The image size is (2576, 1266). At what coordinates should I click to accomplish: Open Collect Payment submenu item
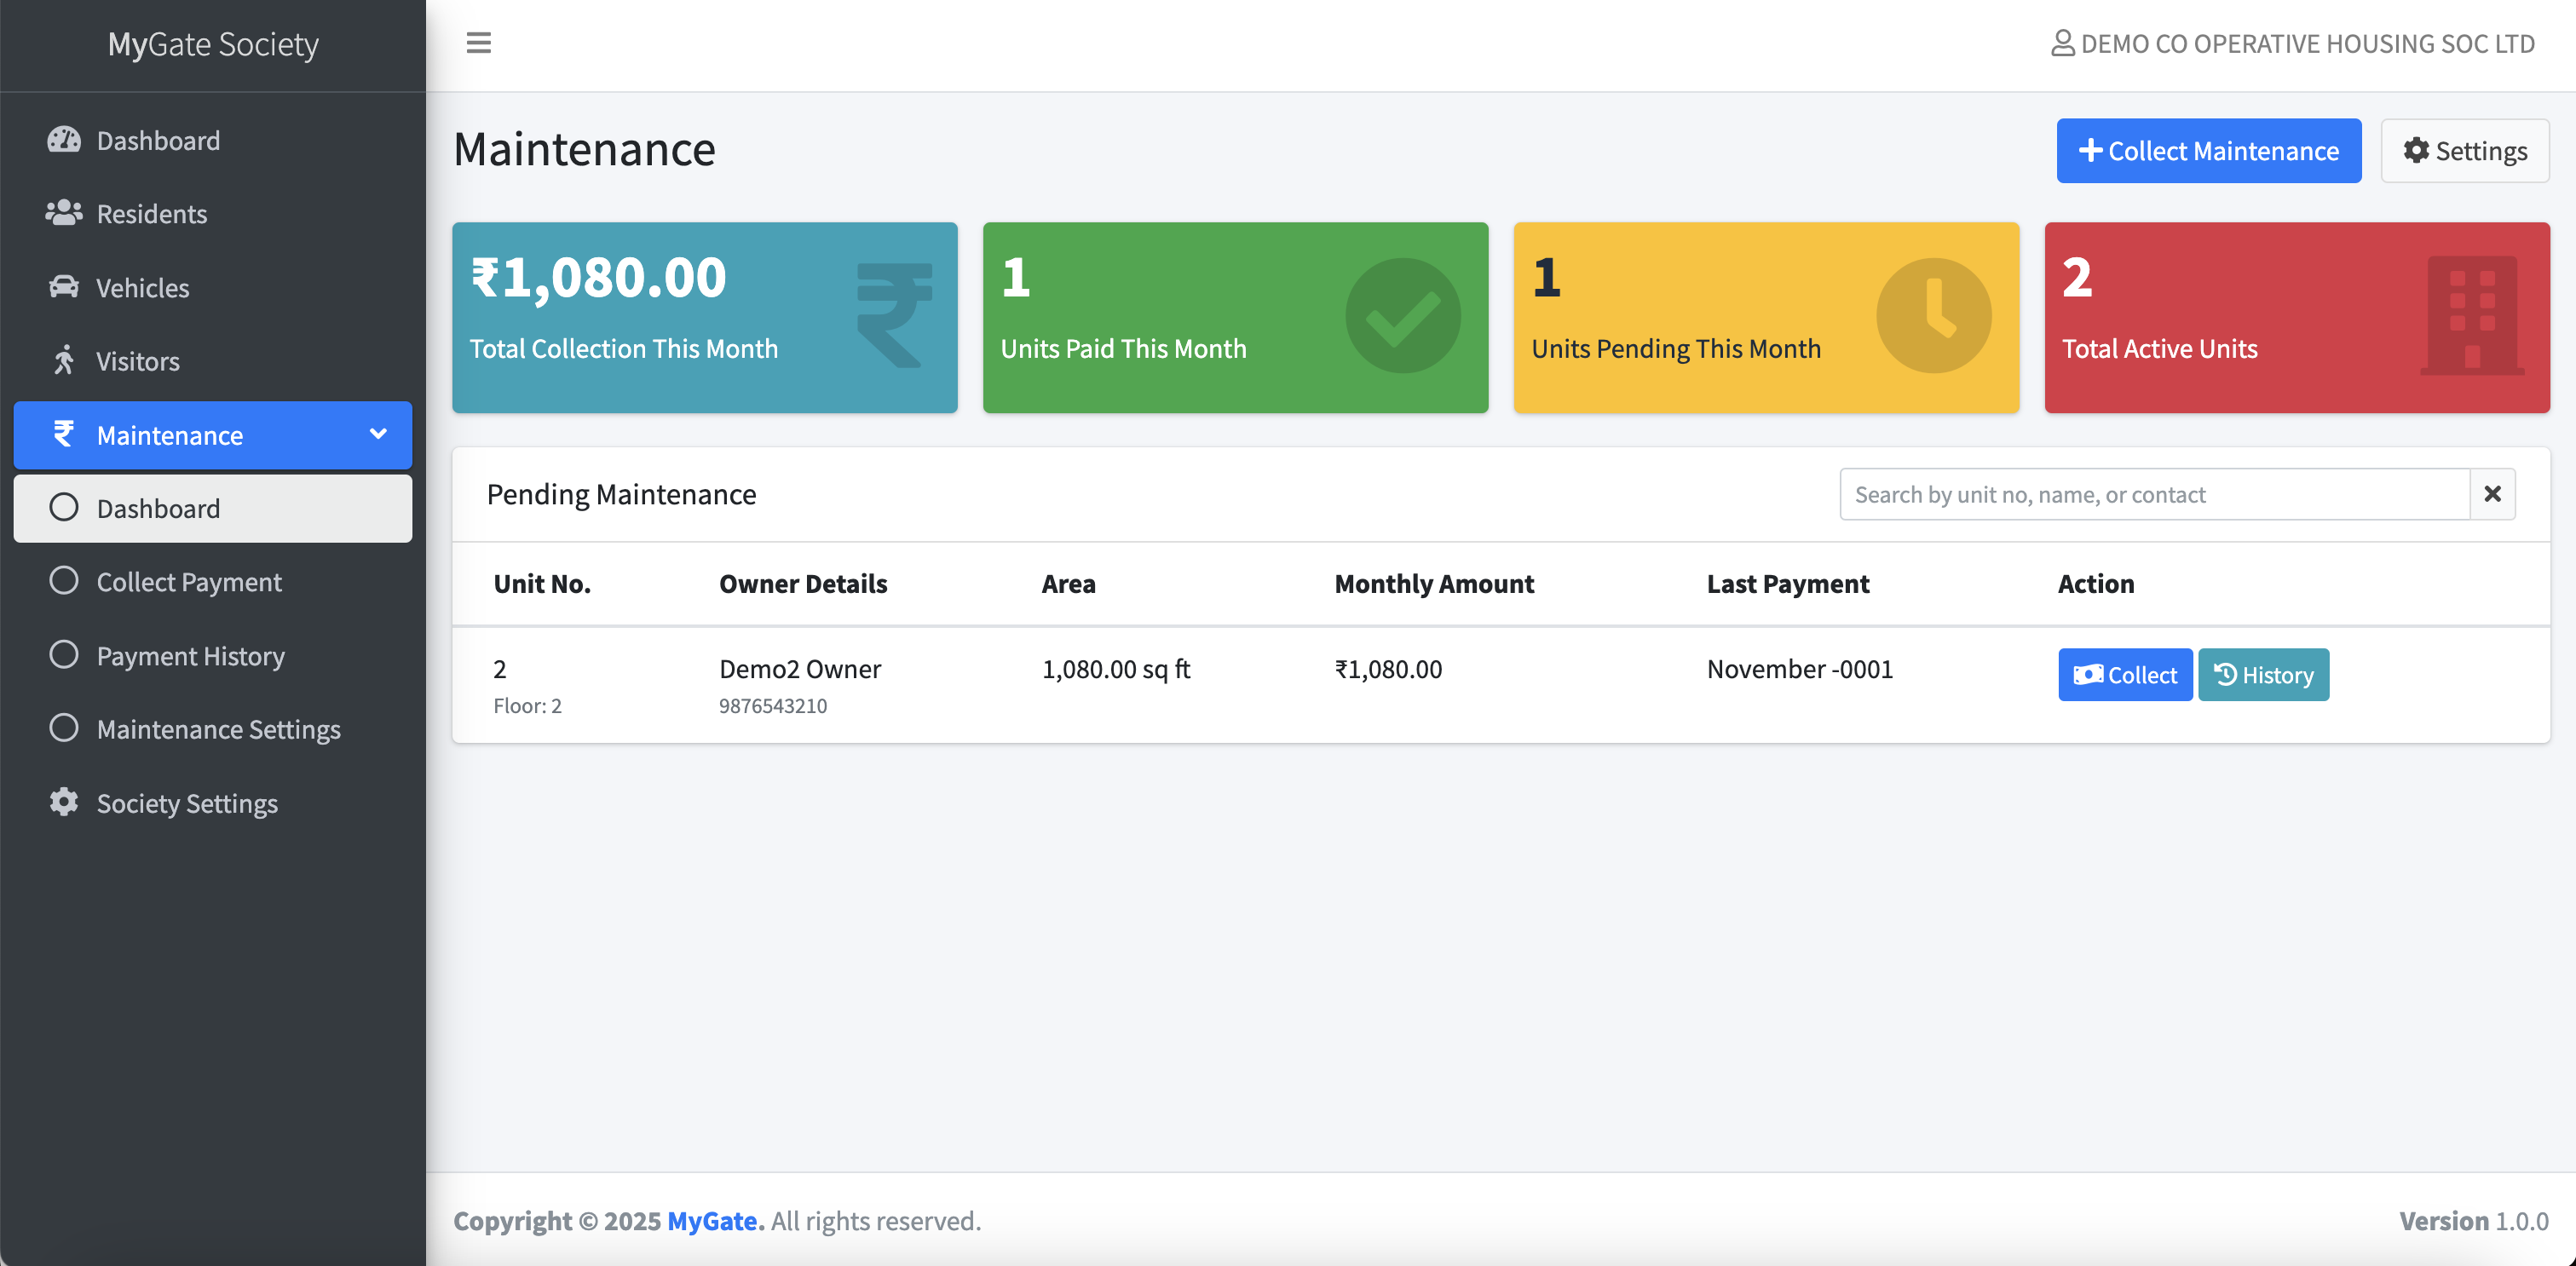coord(213,581)
